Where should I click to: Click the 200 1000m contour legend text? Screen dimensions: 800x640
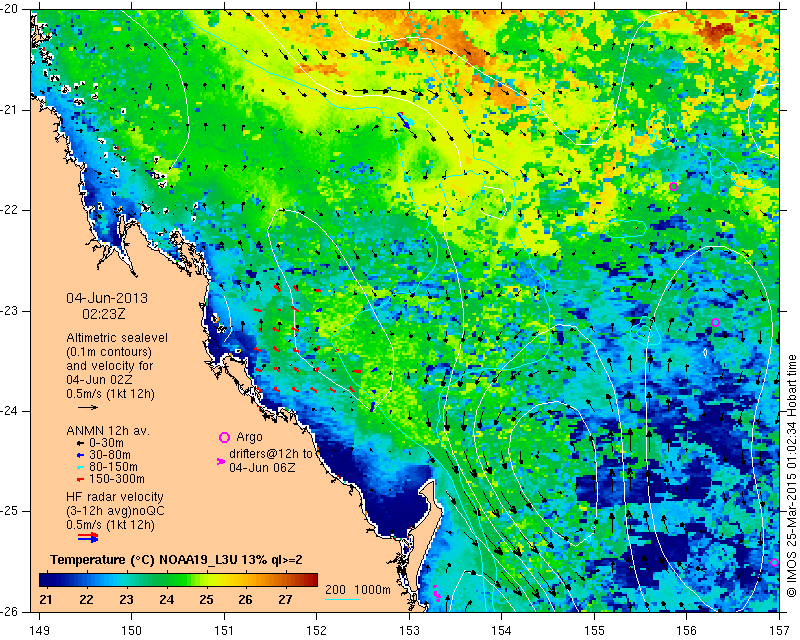pyautogui.click(x=358, y=590)
